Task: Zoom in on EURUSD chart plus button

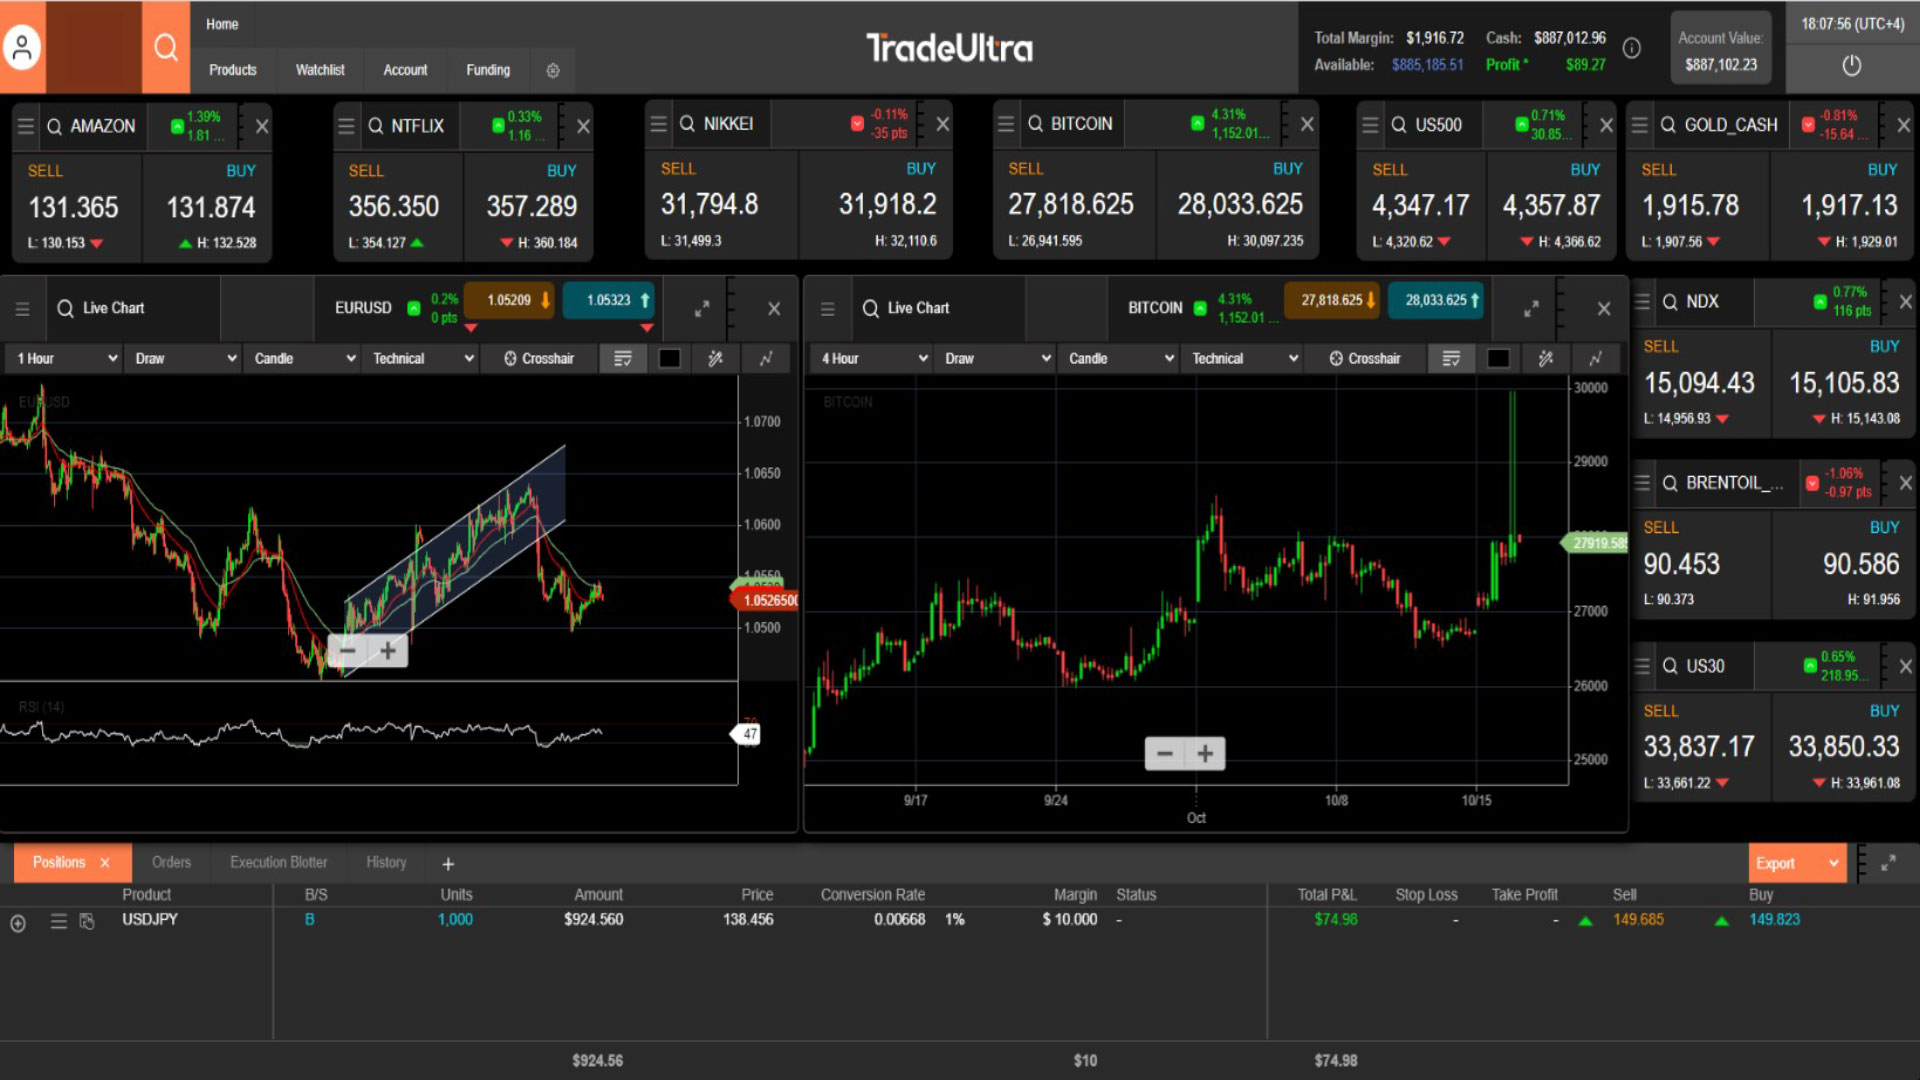Action: (x=388, y=651)
